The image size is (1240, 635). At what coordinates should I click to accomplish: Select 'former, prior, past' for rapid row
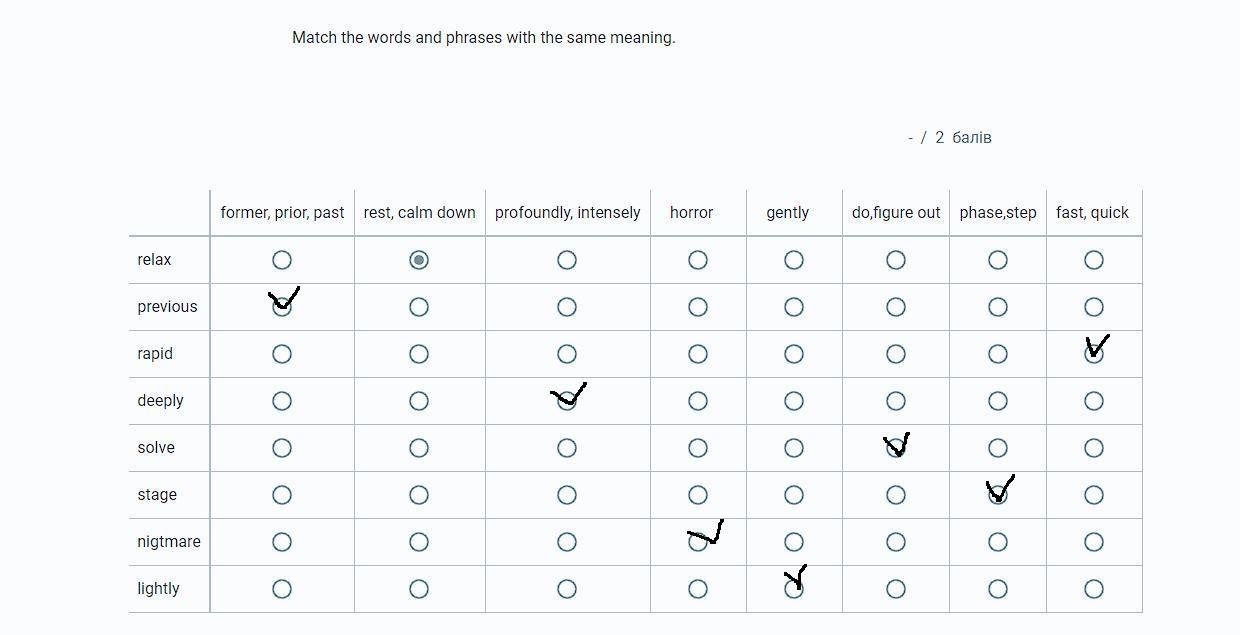click(x=282, y=354)
